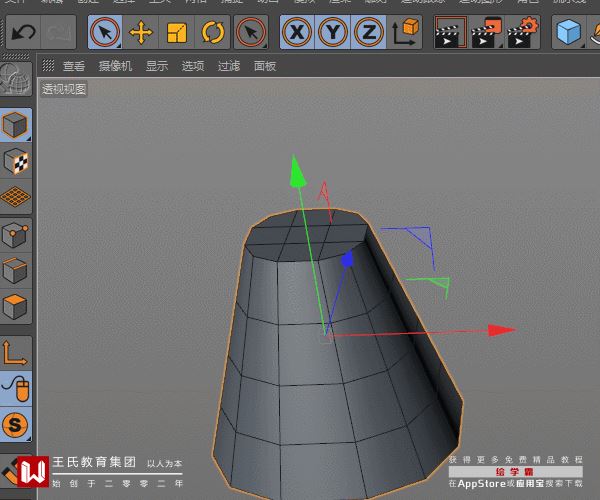600x500 pixels.
Task: Switch to Edges mode
Action: (16, 271)
